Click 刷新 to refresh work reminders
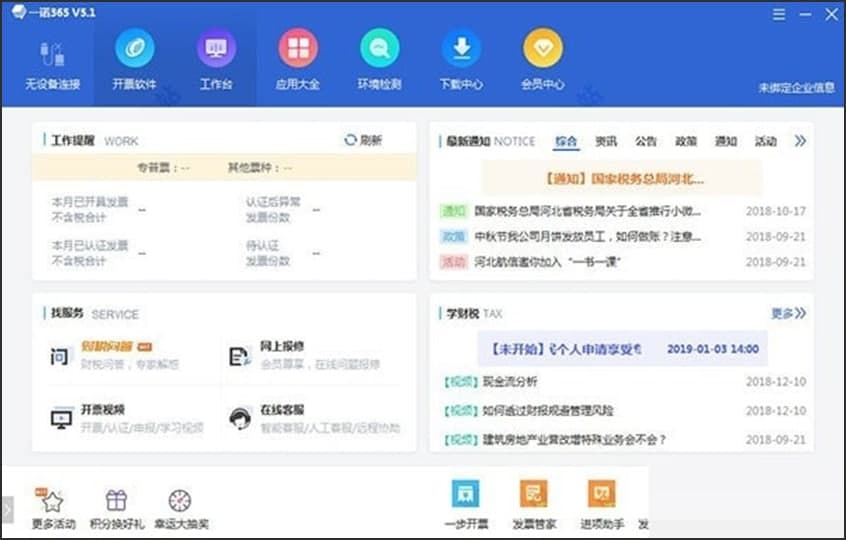Screen dimensions: 846x540 (x=363, y=140)
